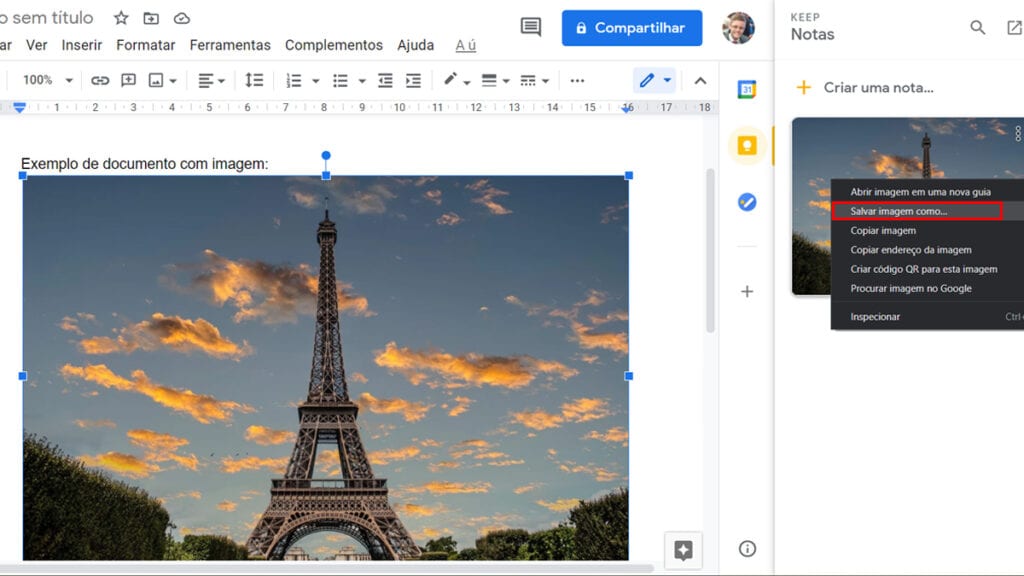Click 'Criar uma nota...' in Keep
Image resolution: width=1024 pixels, height=576 pixels.
tap(878, 88)
